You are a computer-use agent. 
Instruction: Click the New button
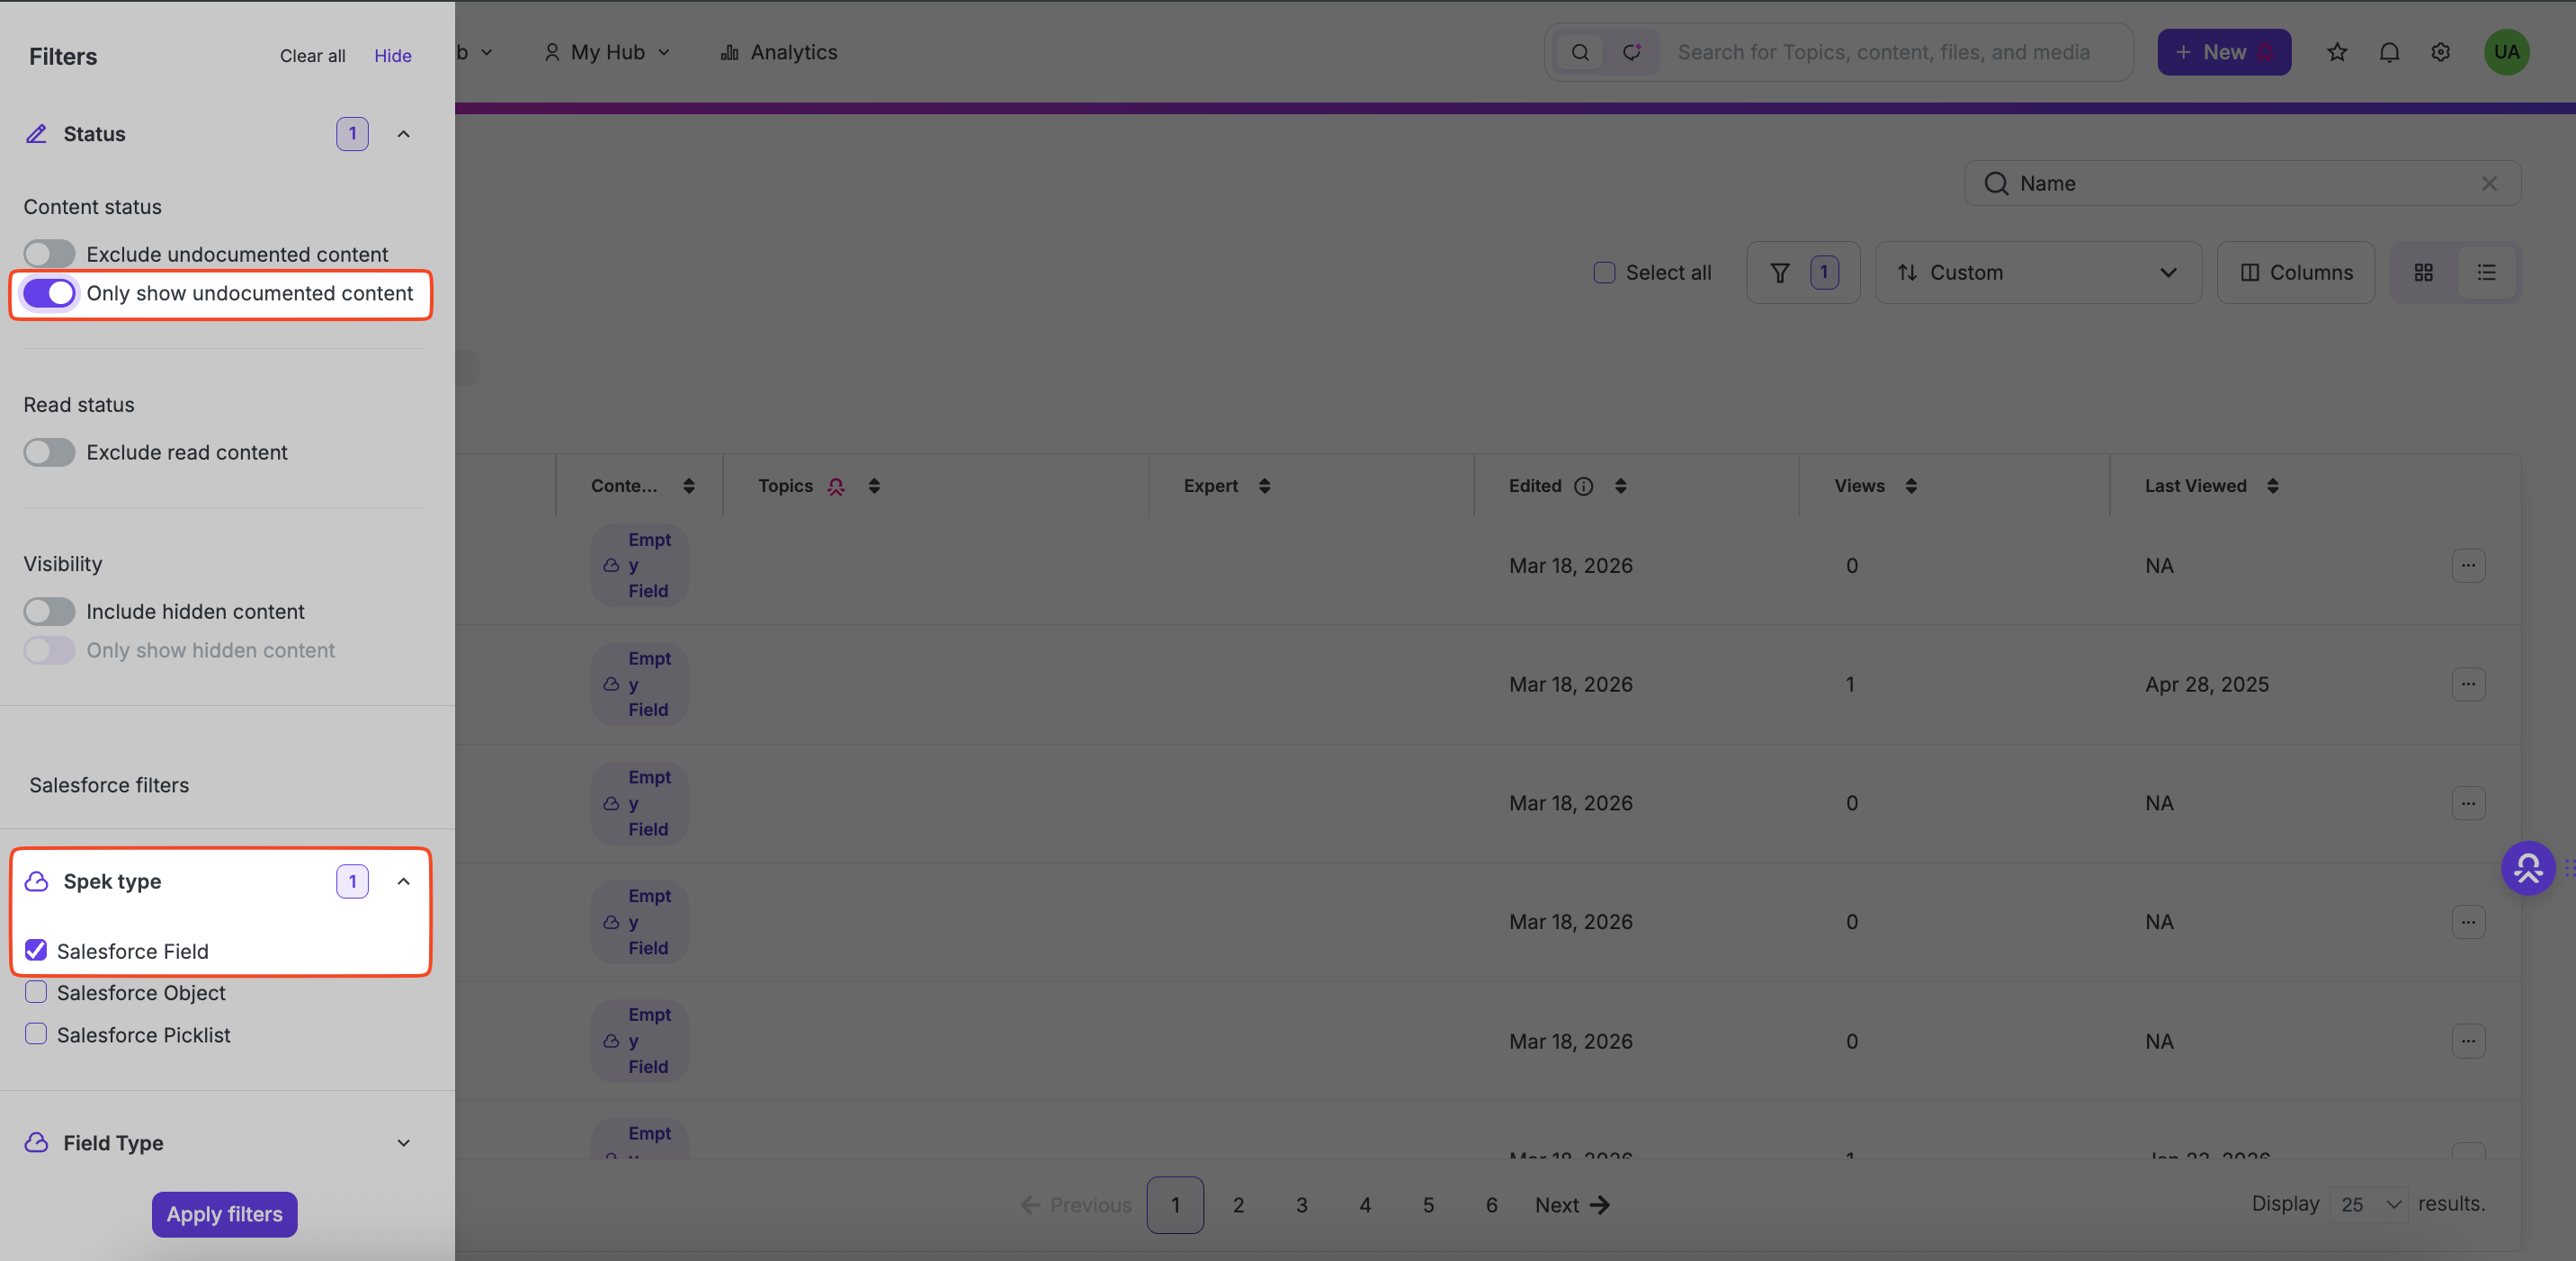click(x=2224, y=52)
